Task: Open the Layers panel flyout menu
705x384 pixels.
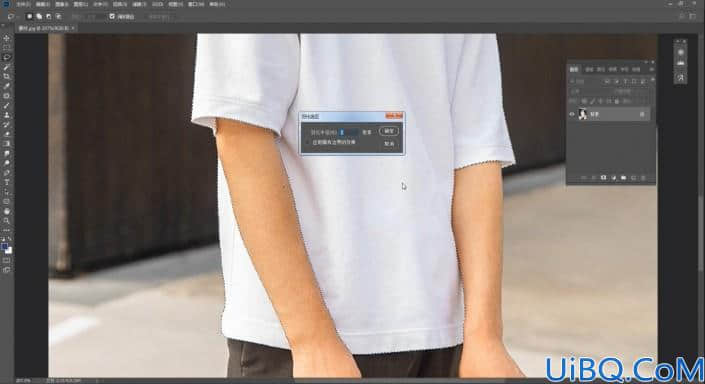Action: coord(651,70)
